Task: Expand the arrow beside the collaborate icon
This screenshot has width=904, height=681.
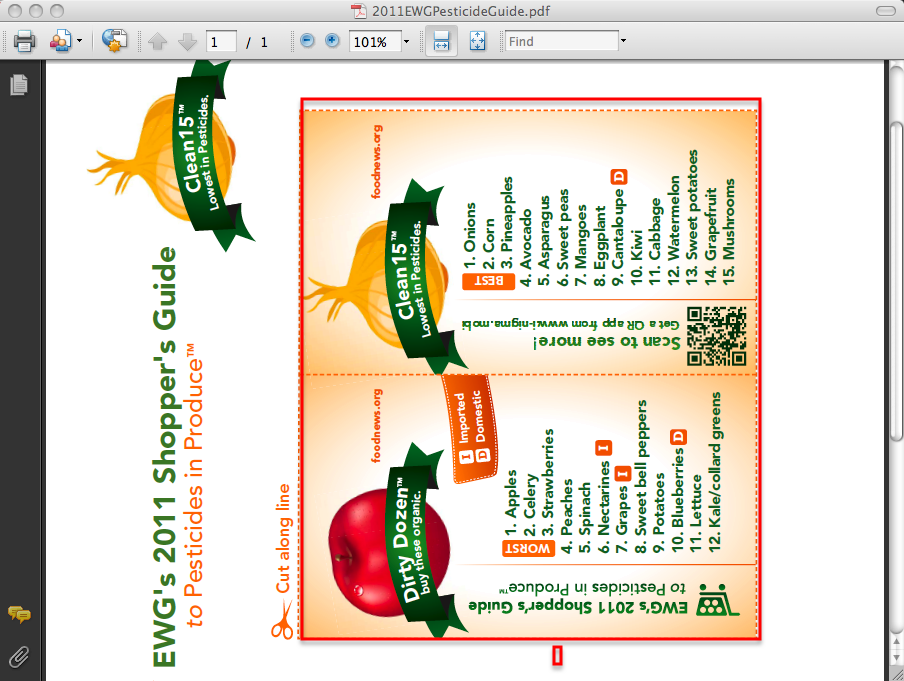Action: [80, 42]
